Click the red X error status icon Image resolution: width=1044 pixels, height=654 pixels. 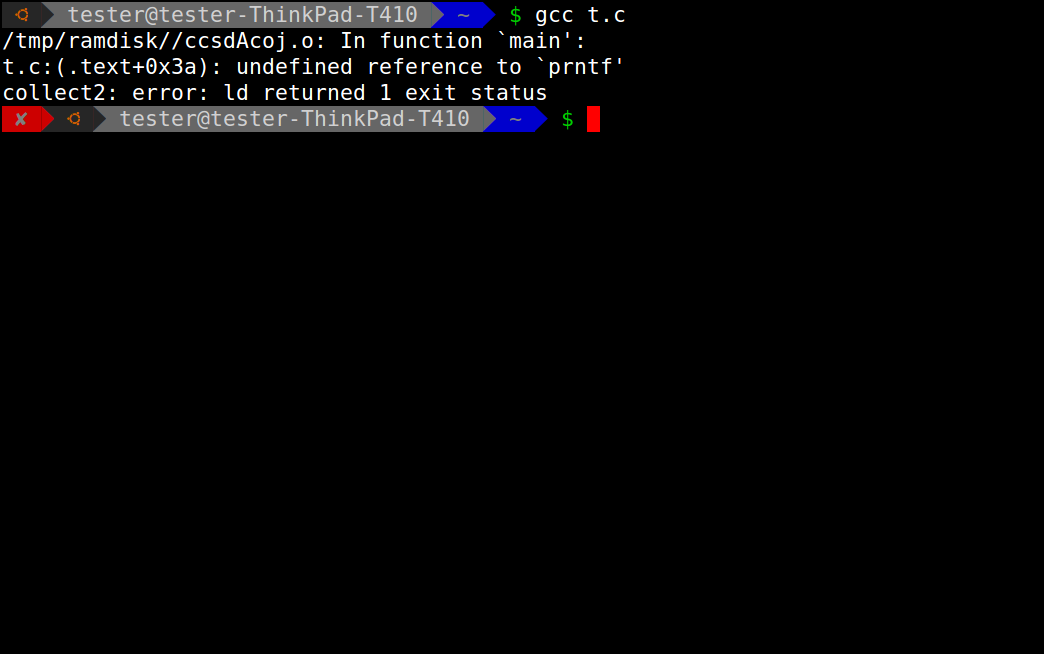coord(21,119)
